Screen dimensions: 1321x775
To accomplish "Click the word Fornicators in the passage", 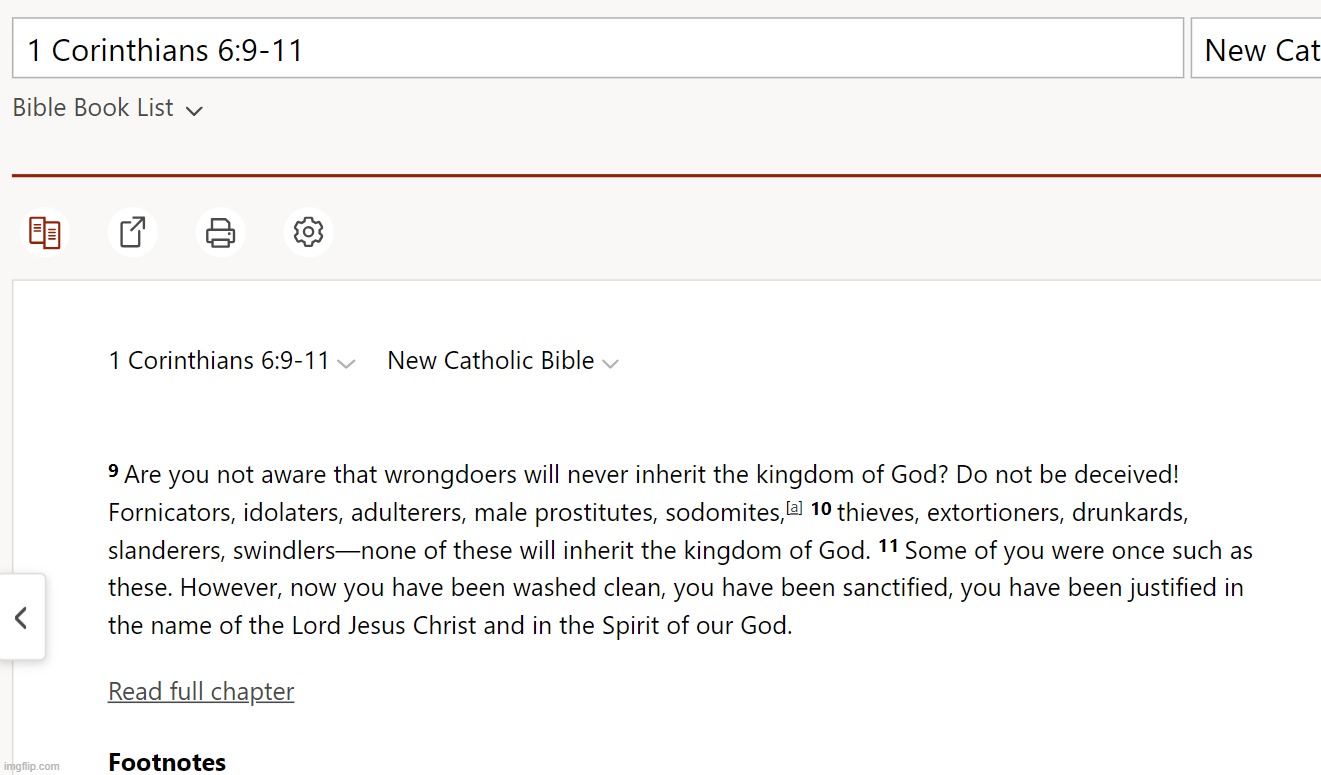I will [x=172, y=513].
